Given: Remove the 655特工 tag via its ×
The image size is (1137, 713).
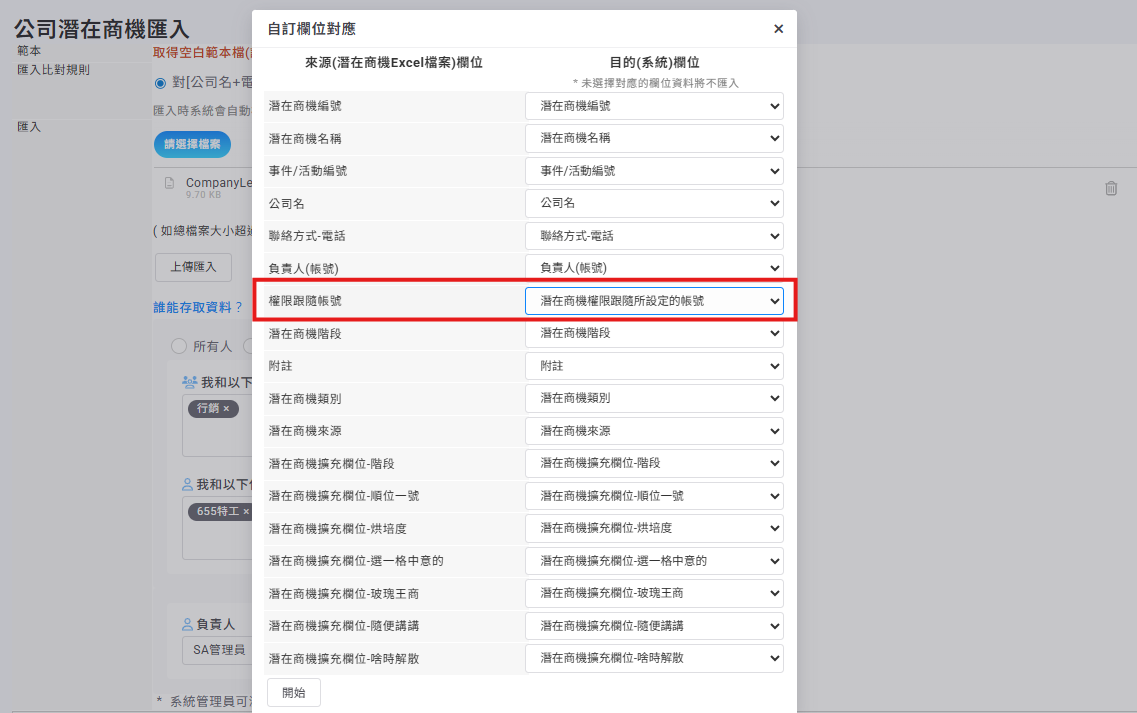Looking at the screenshot, I should click(x=245, y=511).
